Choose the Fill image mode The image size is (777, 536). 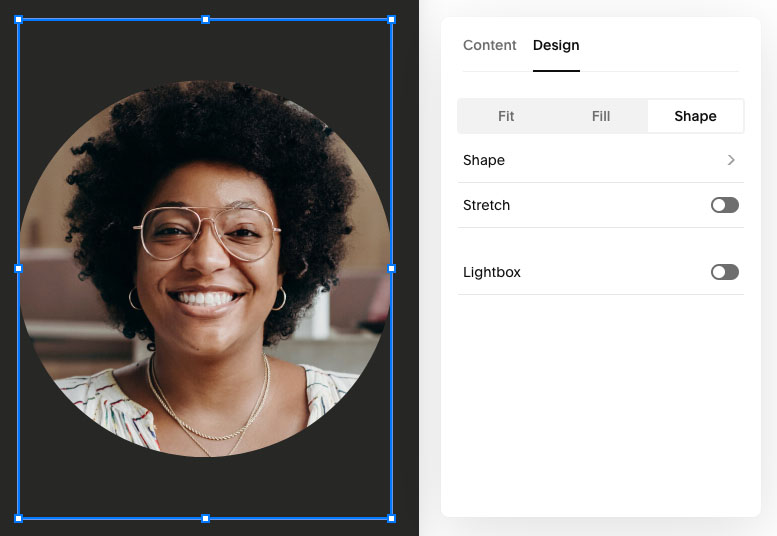point(601,116)
